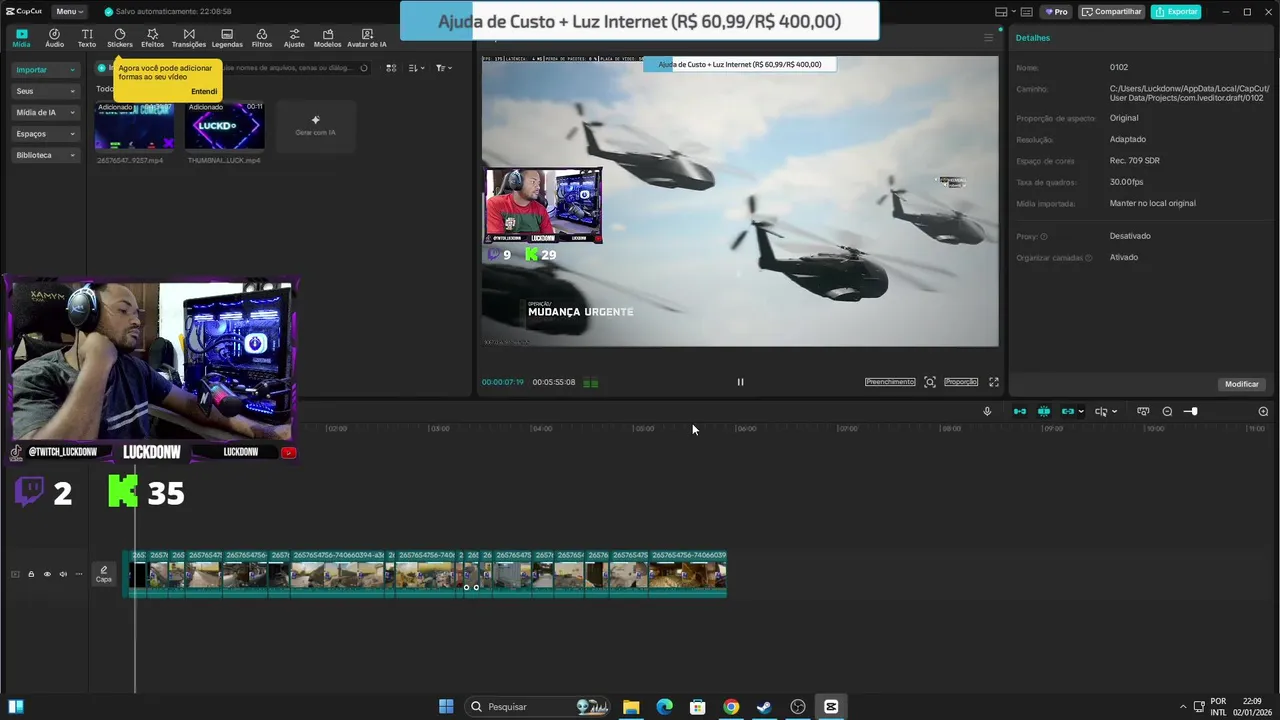The height and width of the screenshot is (720, 1280).
Task: Open the Ajuste adjustment icon
Action: (294, 38)
